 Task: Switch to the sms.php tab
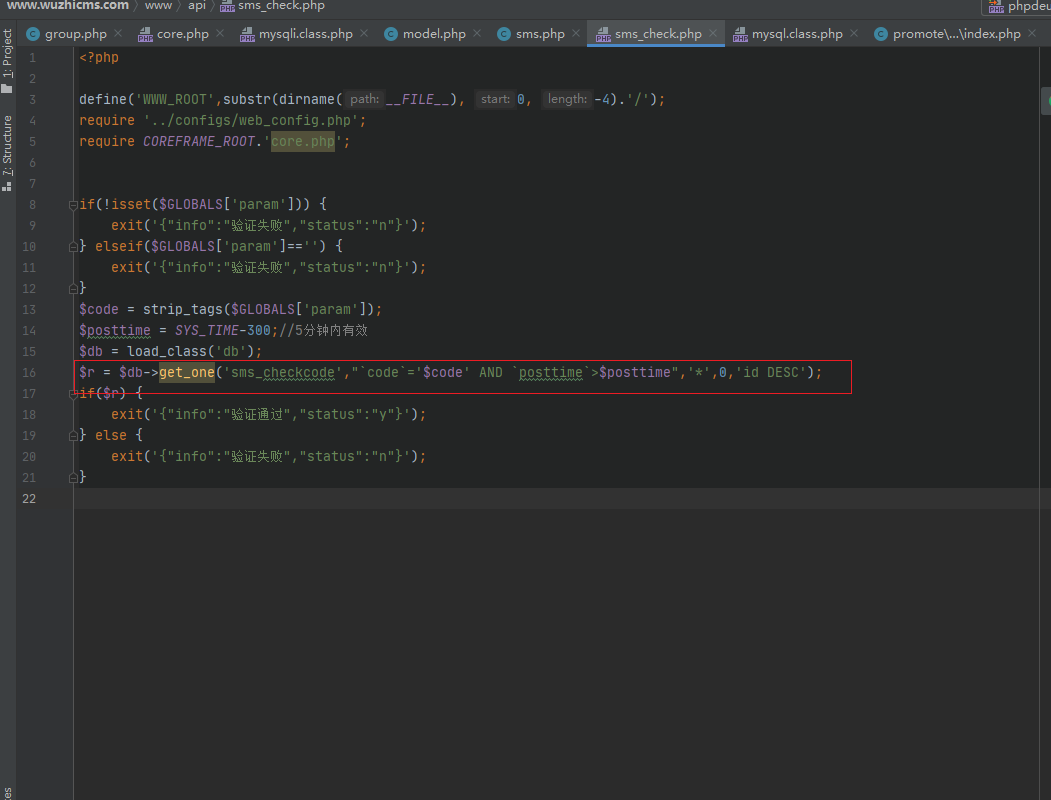tap(540, 34)
